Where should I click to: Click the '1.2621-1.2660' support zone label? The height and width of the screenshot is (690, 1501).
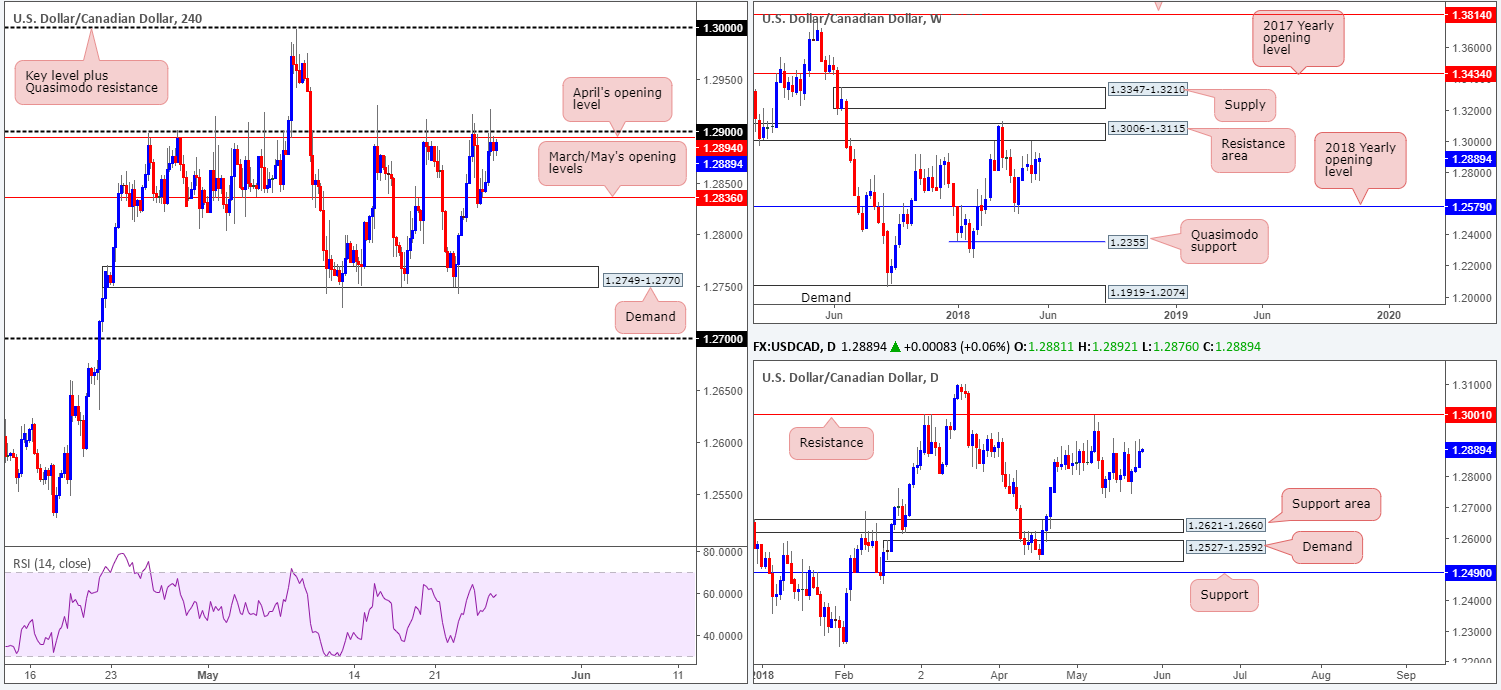(x=1225, y=525)
